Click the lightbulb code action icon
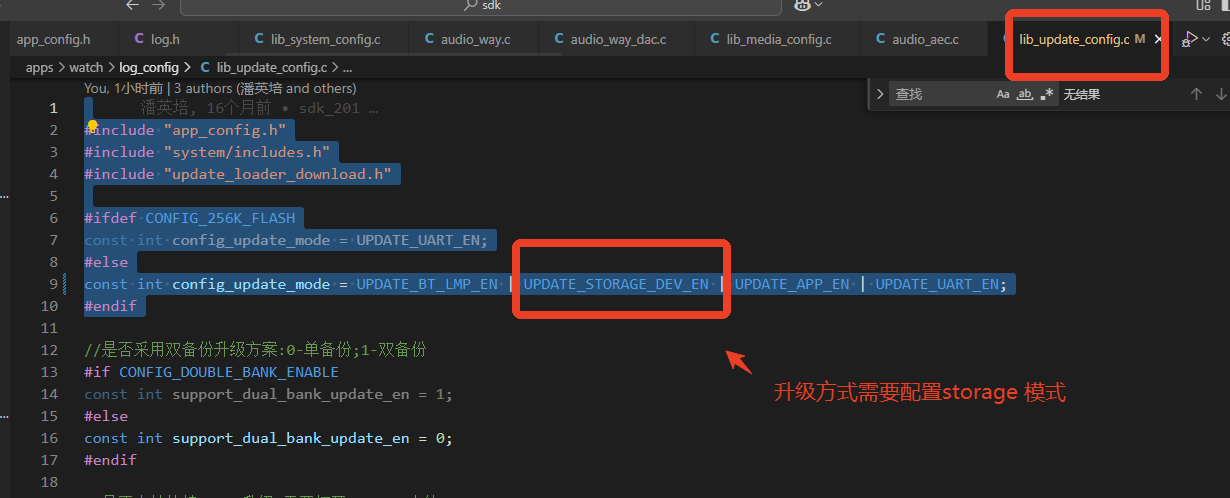The image size is (1230, 498). [92, 127]
